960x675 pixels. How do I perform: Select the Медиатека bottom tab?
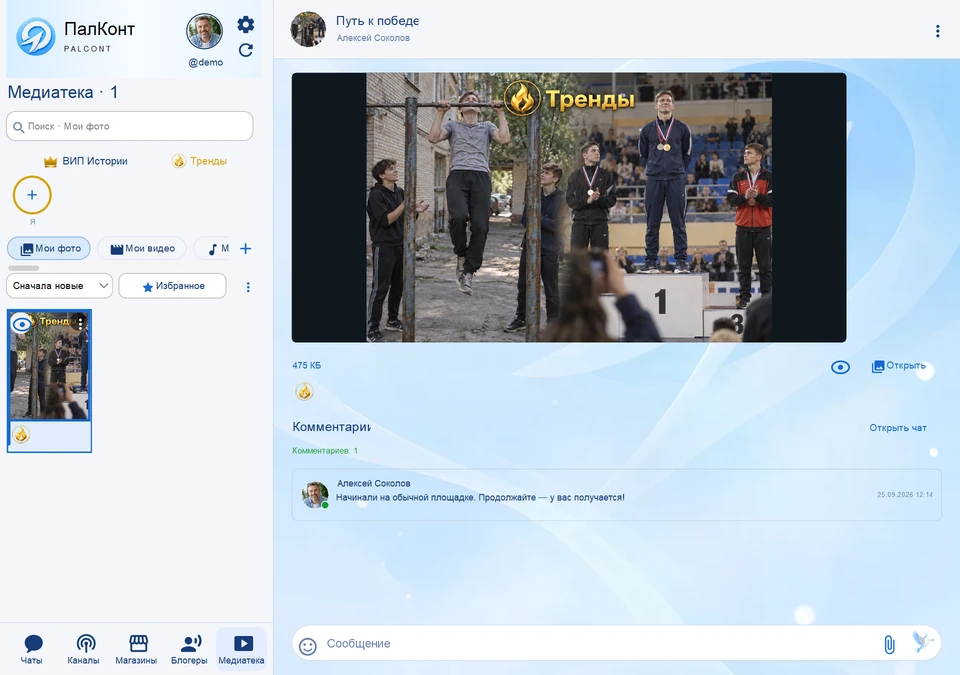coord(241,649)
